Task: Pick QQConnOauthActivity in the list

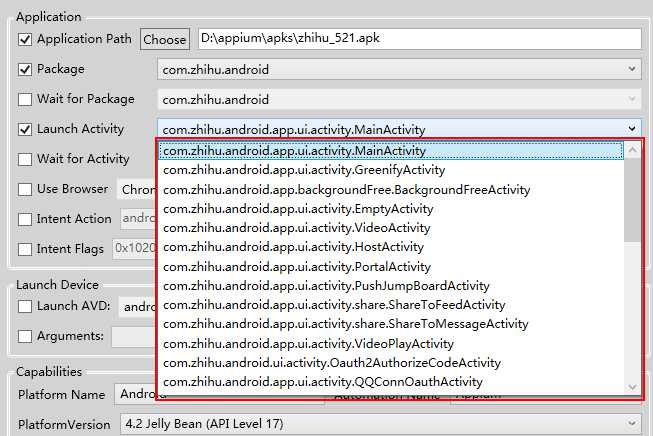Action: 391,382
